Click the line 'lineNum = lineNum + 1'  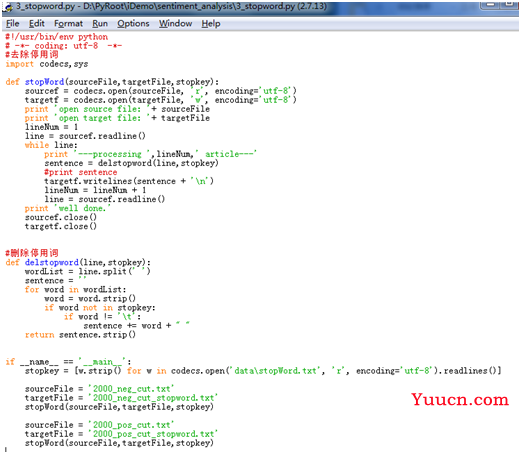[95, 190]
